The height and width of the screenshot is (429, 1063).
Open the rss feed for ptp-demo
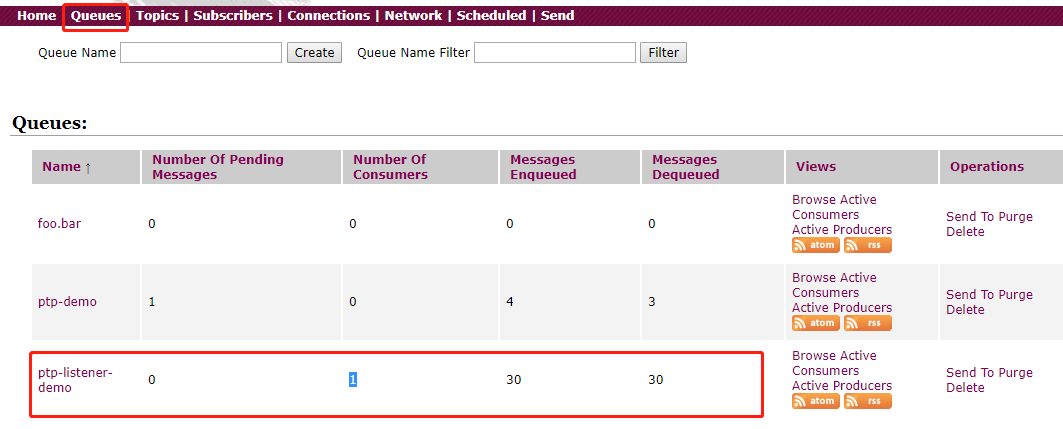coord(867,323)
